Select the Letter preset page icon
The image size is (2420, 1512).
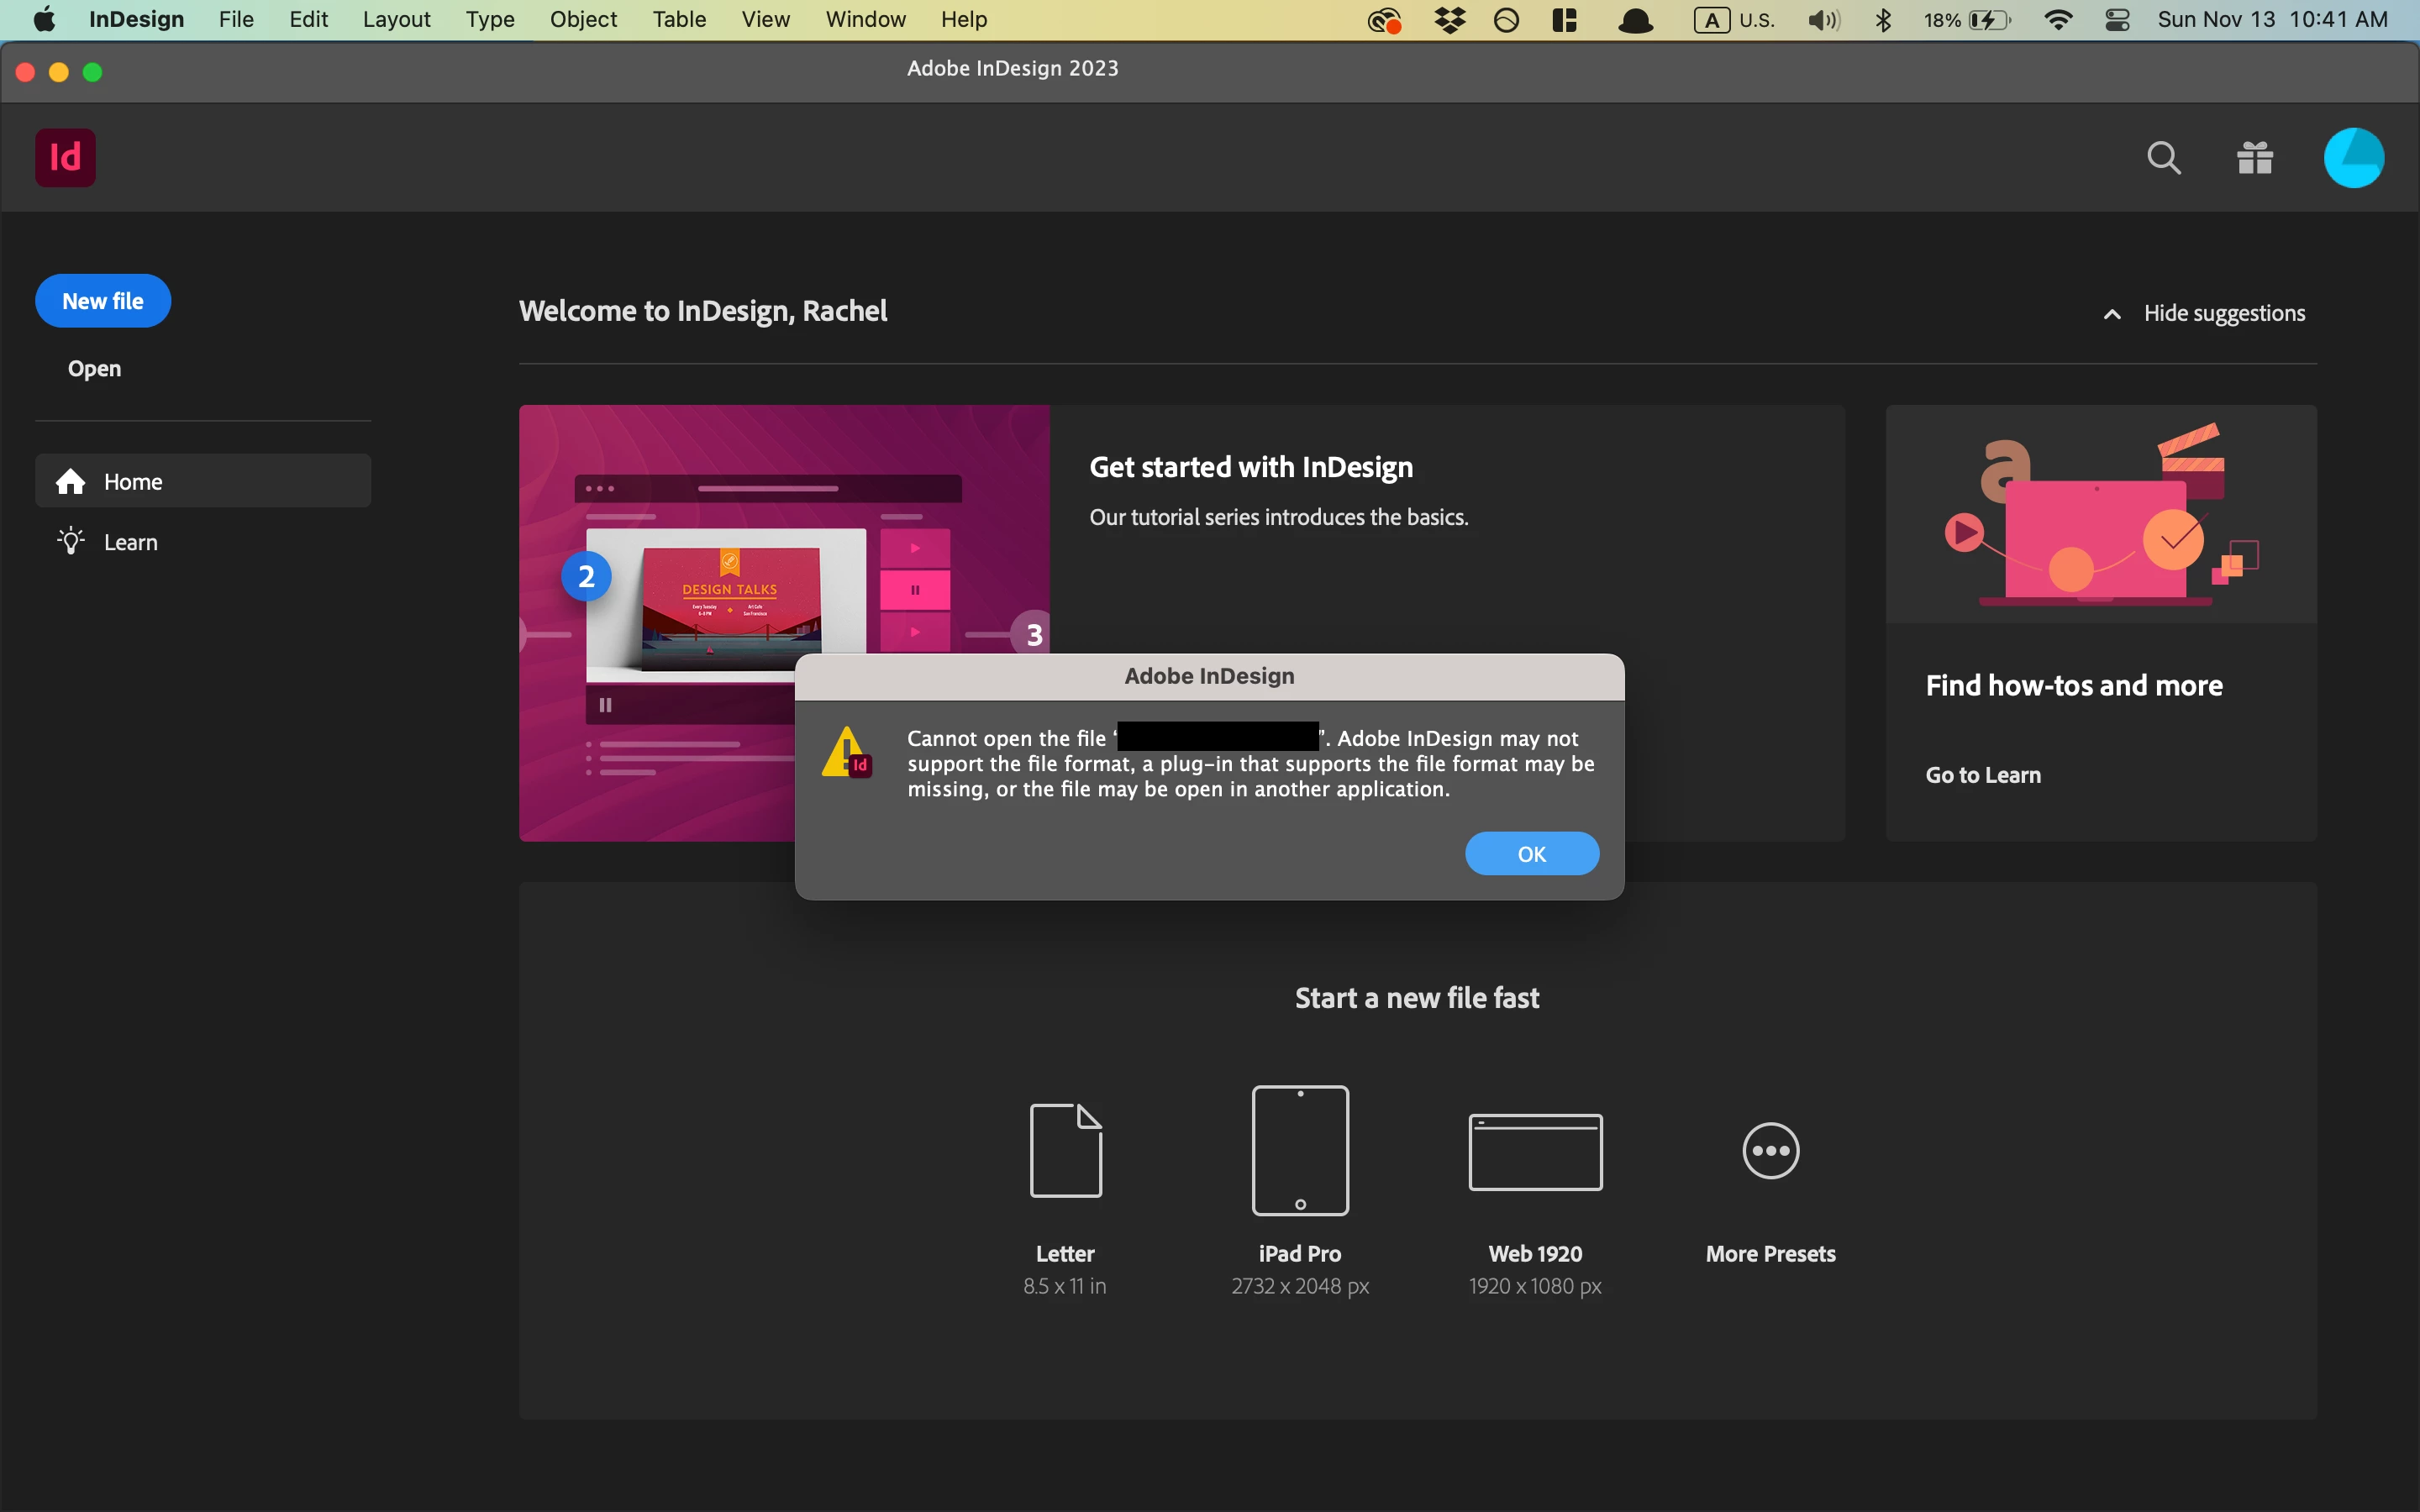click(x=1065, y=1150)
